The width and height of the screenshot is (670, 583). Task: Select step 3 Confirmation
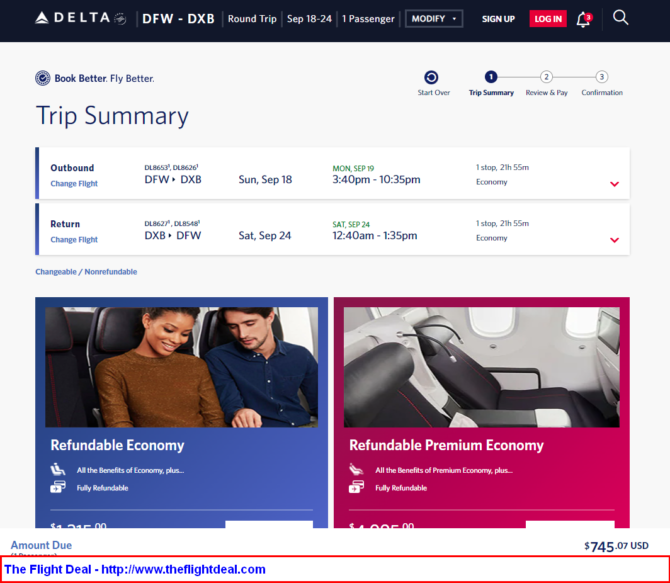602,77
